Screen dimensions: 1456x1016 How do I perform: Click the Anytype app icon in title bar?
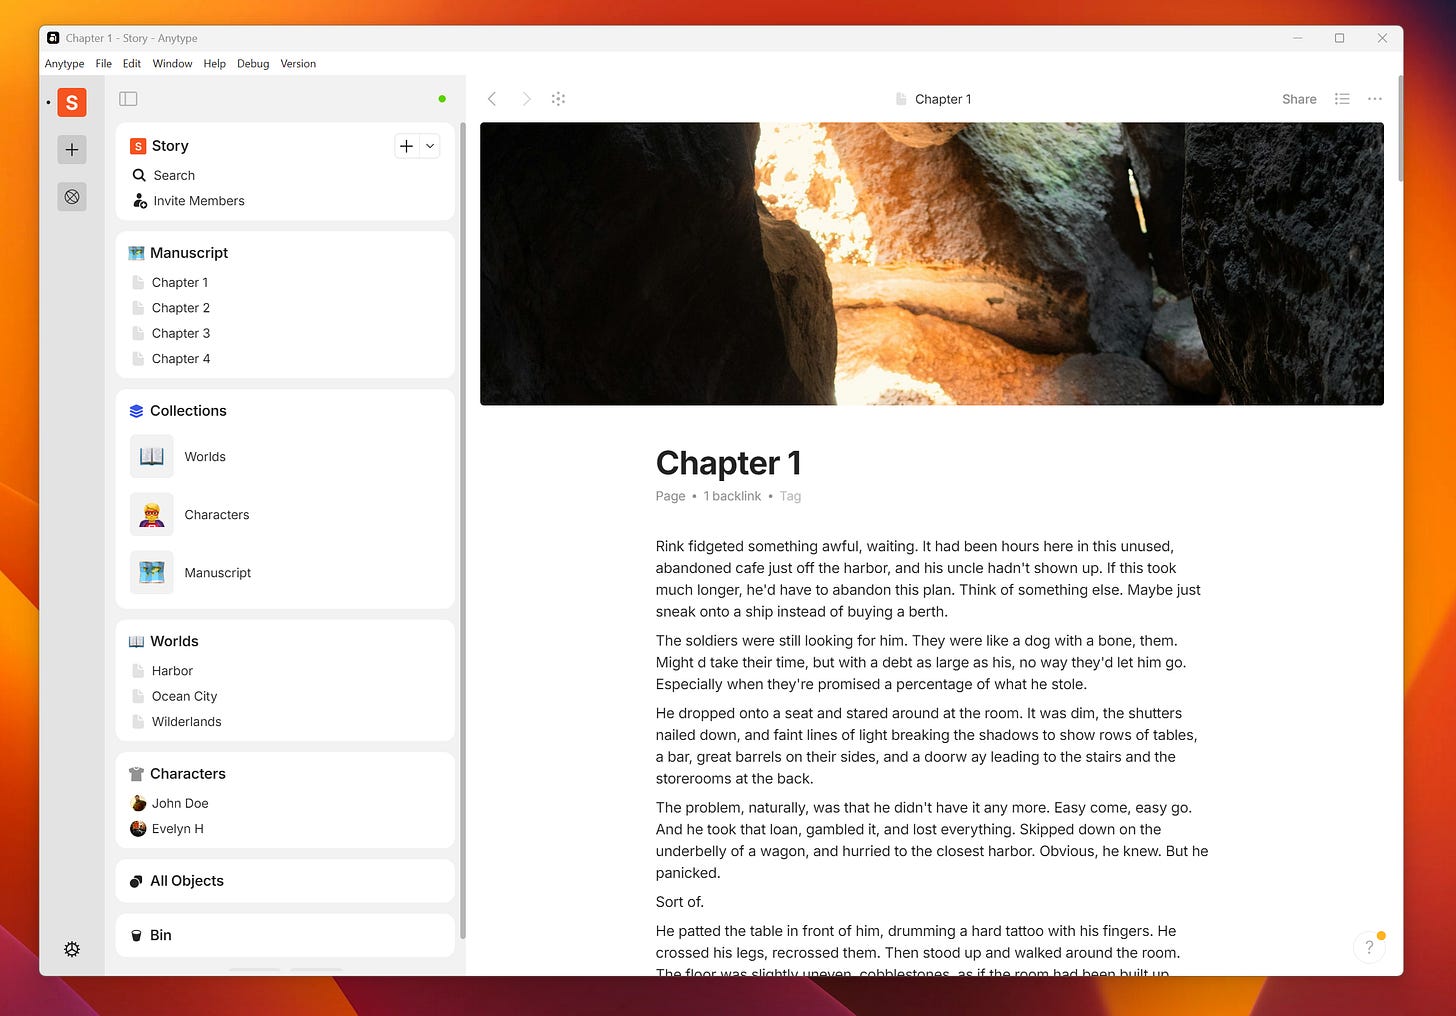[53, 38]
